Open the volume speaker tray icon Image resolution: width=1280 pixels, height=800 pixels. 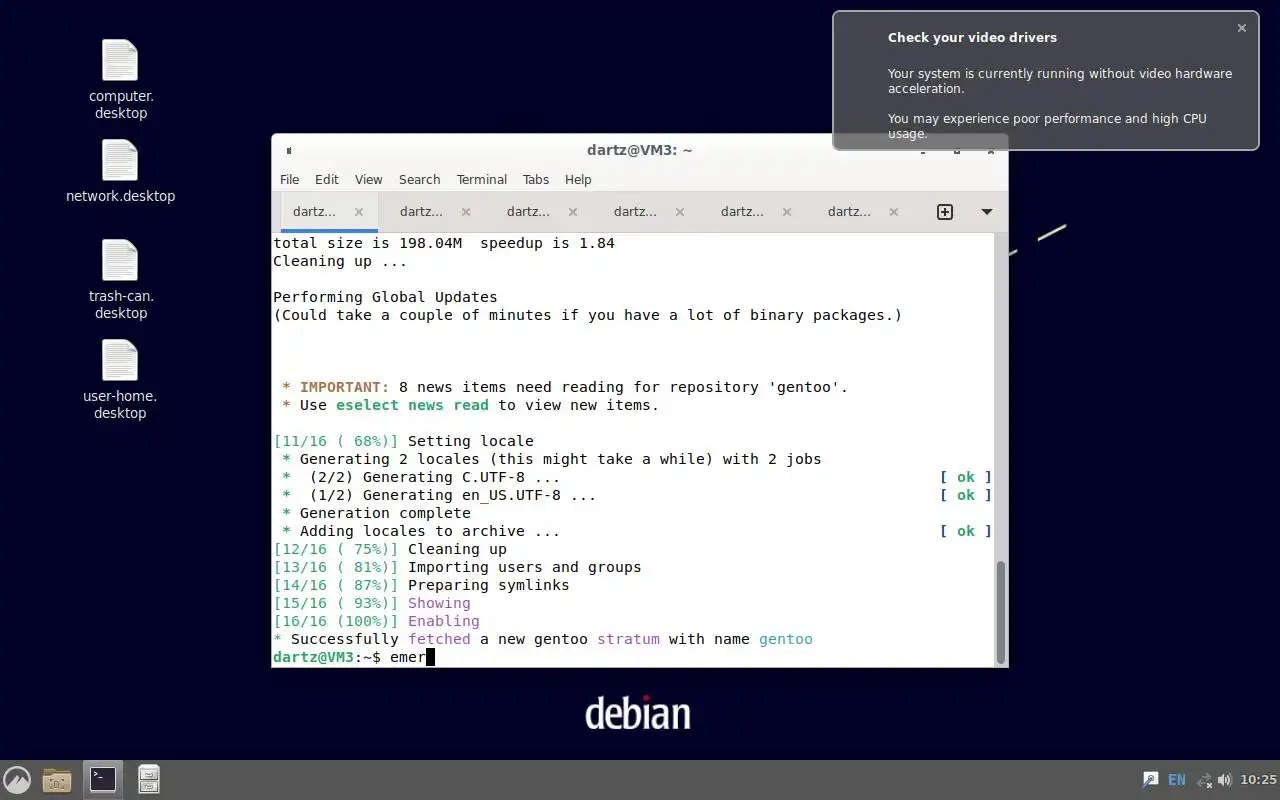(x=1224, y=779)
